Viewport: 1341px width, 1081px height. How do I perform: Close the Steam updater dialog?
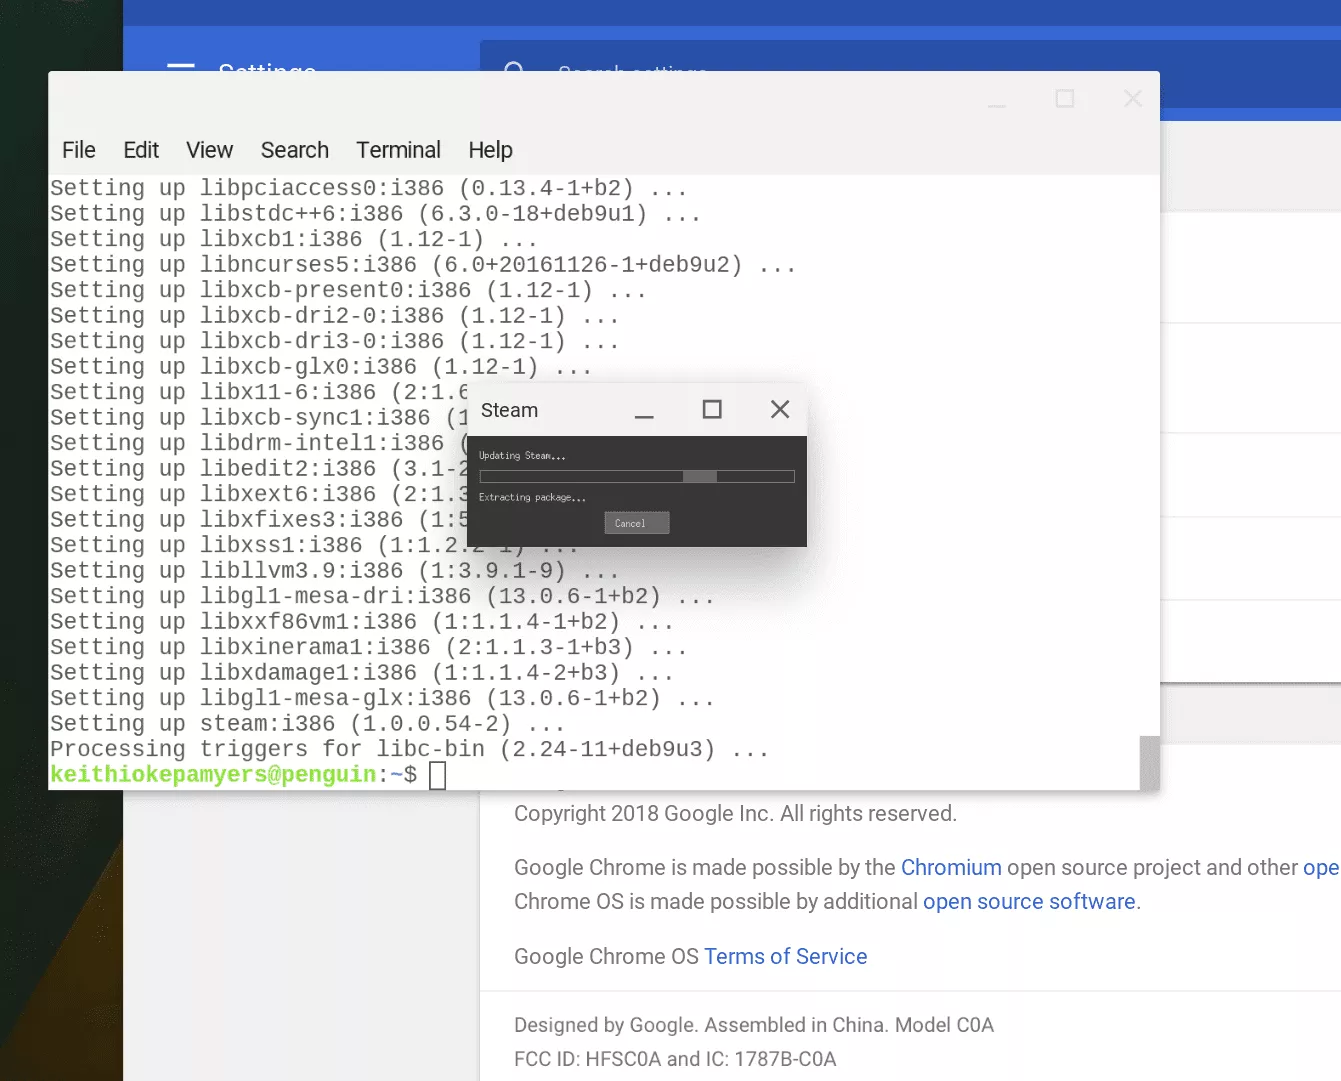click(780, 410)
